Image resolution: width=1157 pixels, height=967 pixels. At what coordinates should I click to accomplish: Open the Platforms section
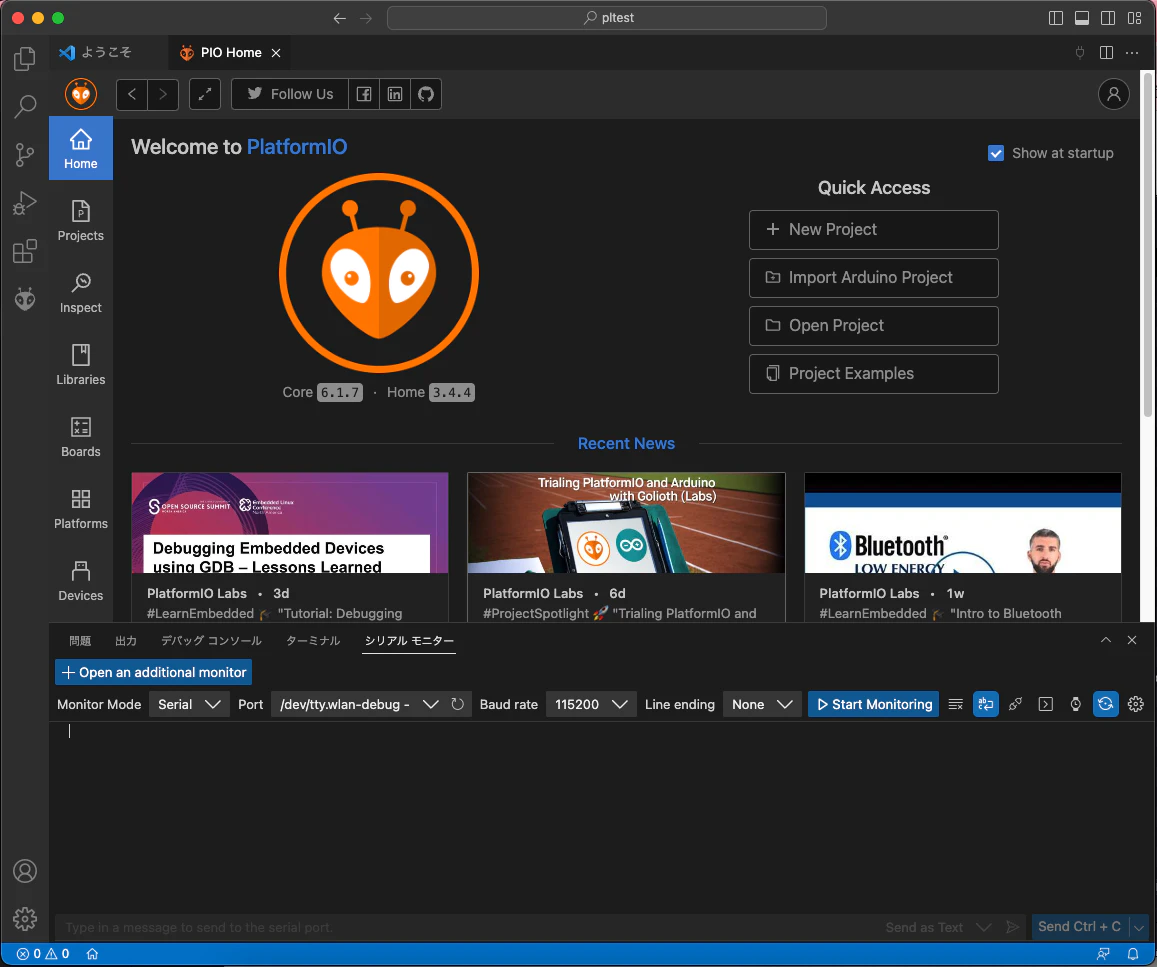tap(80, 509)
